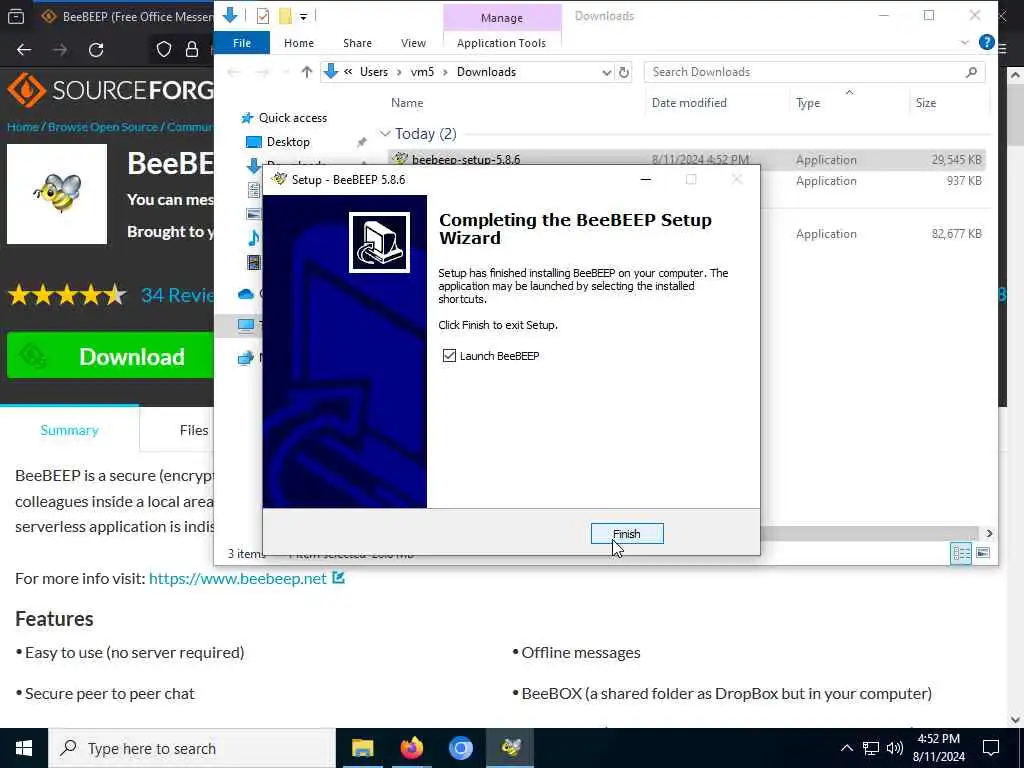Open the volume tray icon
Screen dimensions: 1024x768
tap(895, 748)
